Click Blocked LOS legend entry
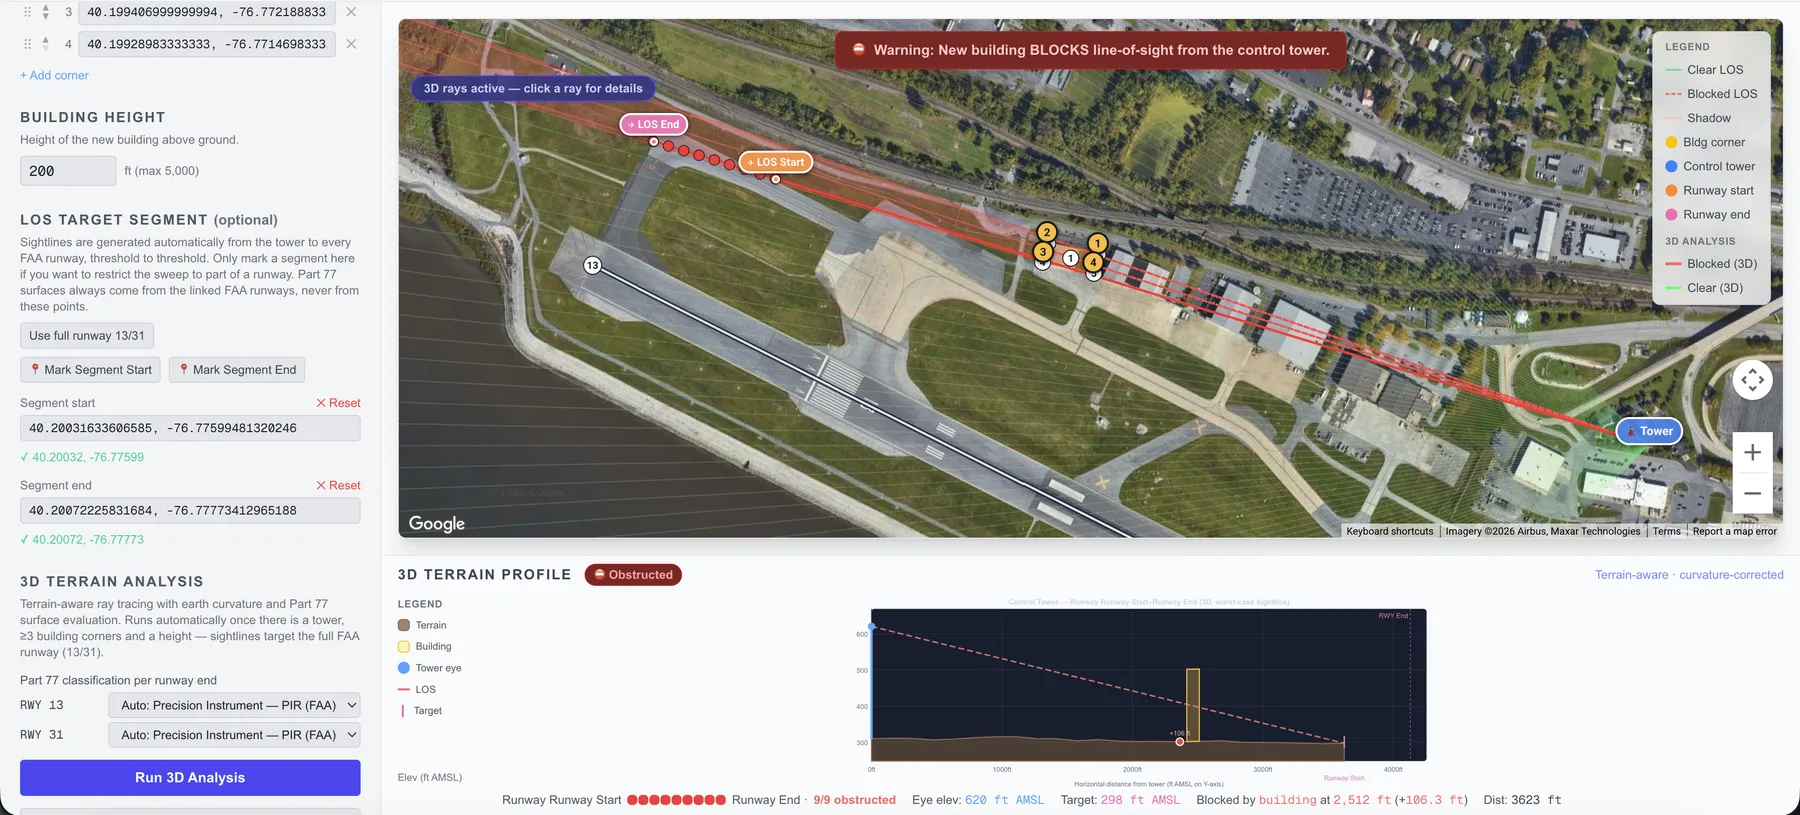Image resolution: width=1800 pixels, height=815 pixels. tap(1711, 94)
